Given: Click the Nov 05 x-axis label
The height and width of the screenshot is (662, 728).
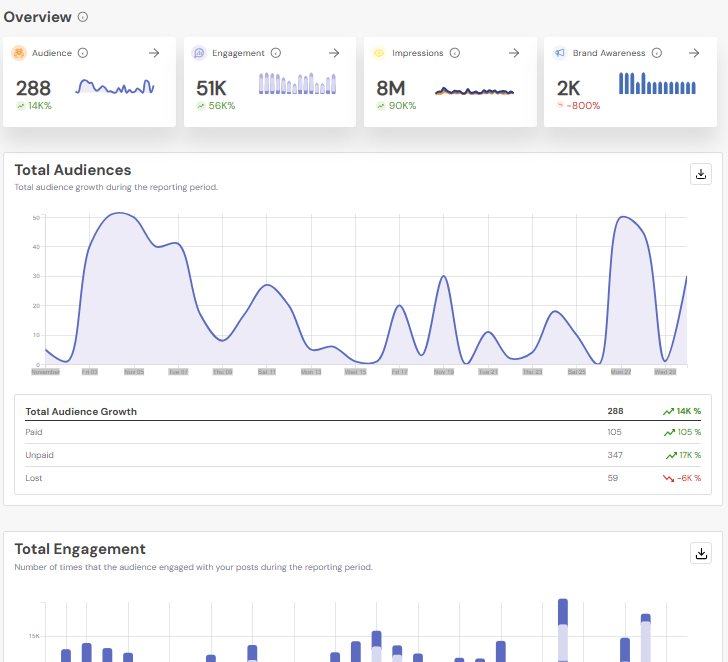Looking at the screenshot, I should point(134,372).
